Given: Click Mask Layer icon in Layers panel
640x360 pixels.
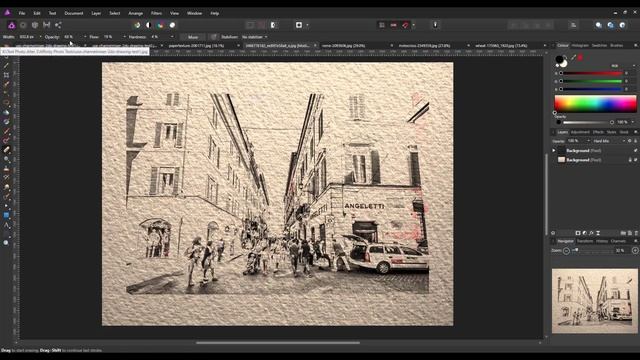Looking at the screenshot, I should point(578,233).
